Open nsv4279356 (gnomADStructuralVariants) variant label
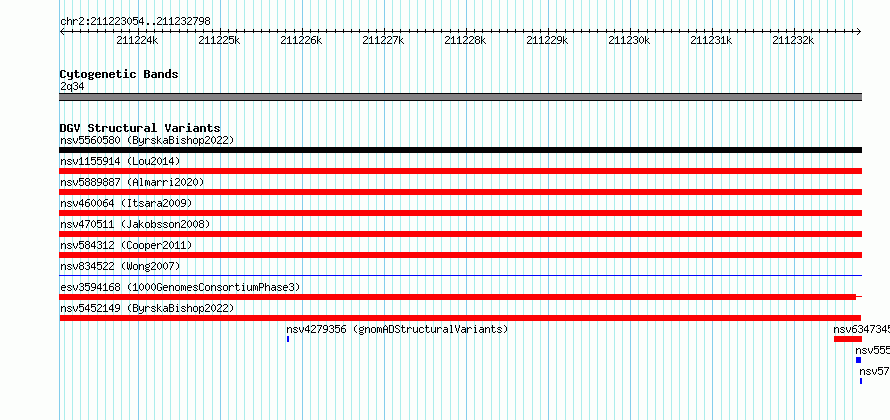 click(x=397, y=329)
